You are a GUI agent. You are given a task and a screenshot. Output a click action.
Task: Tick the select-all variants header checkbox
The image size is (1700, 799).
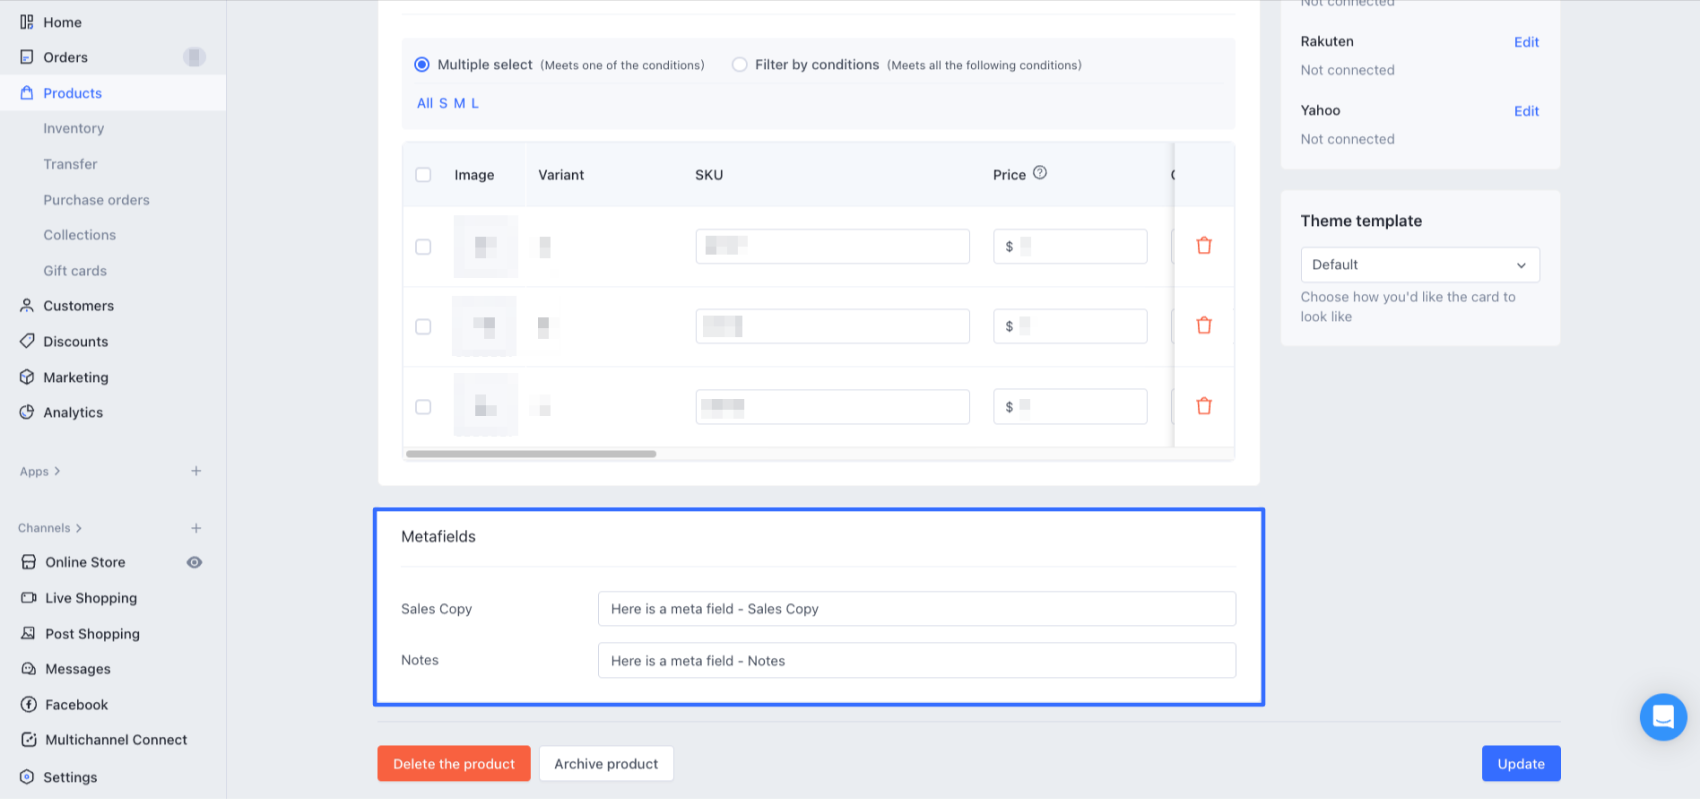(423, 175)
